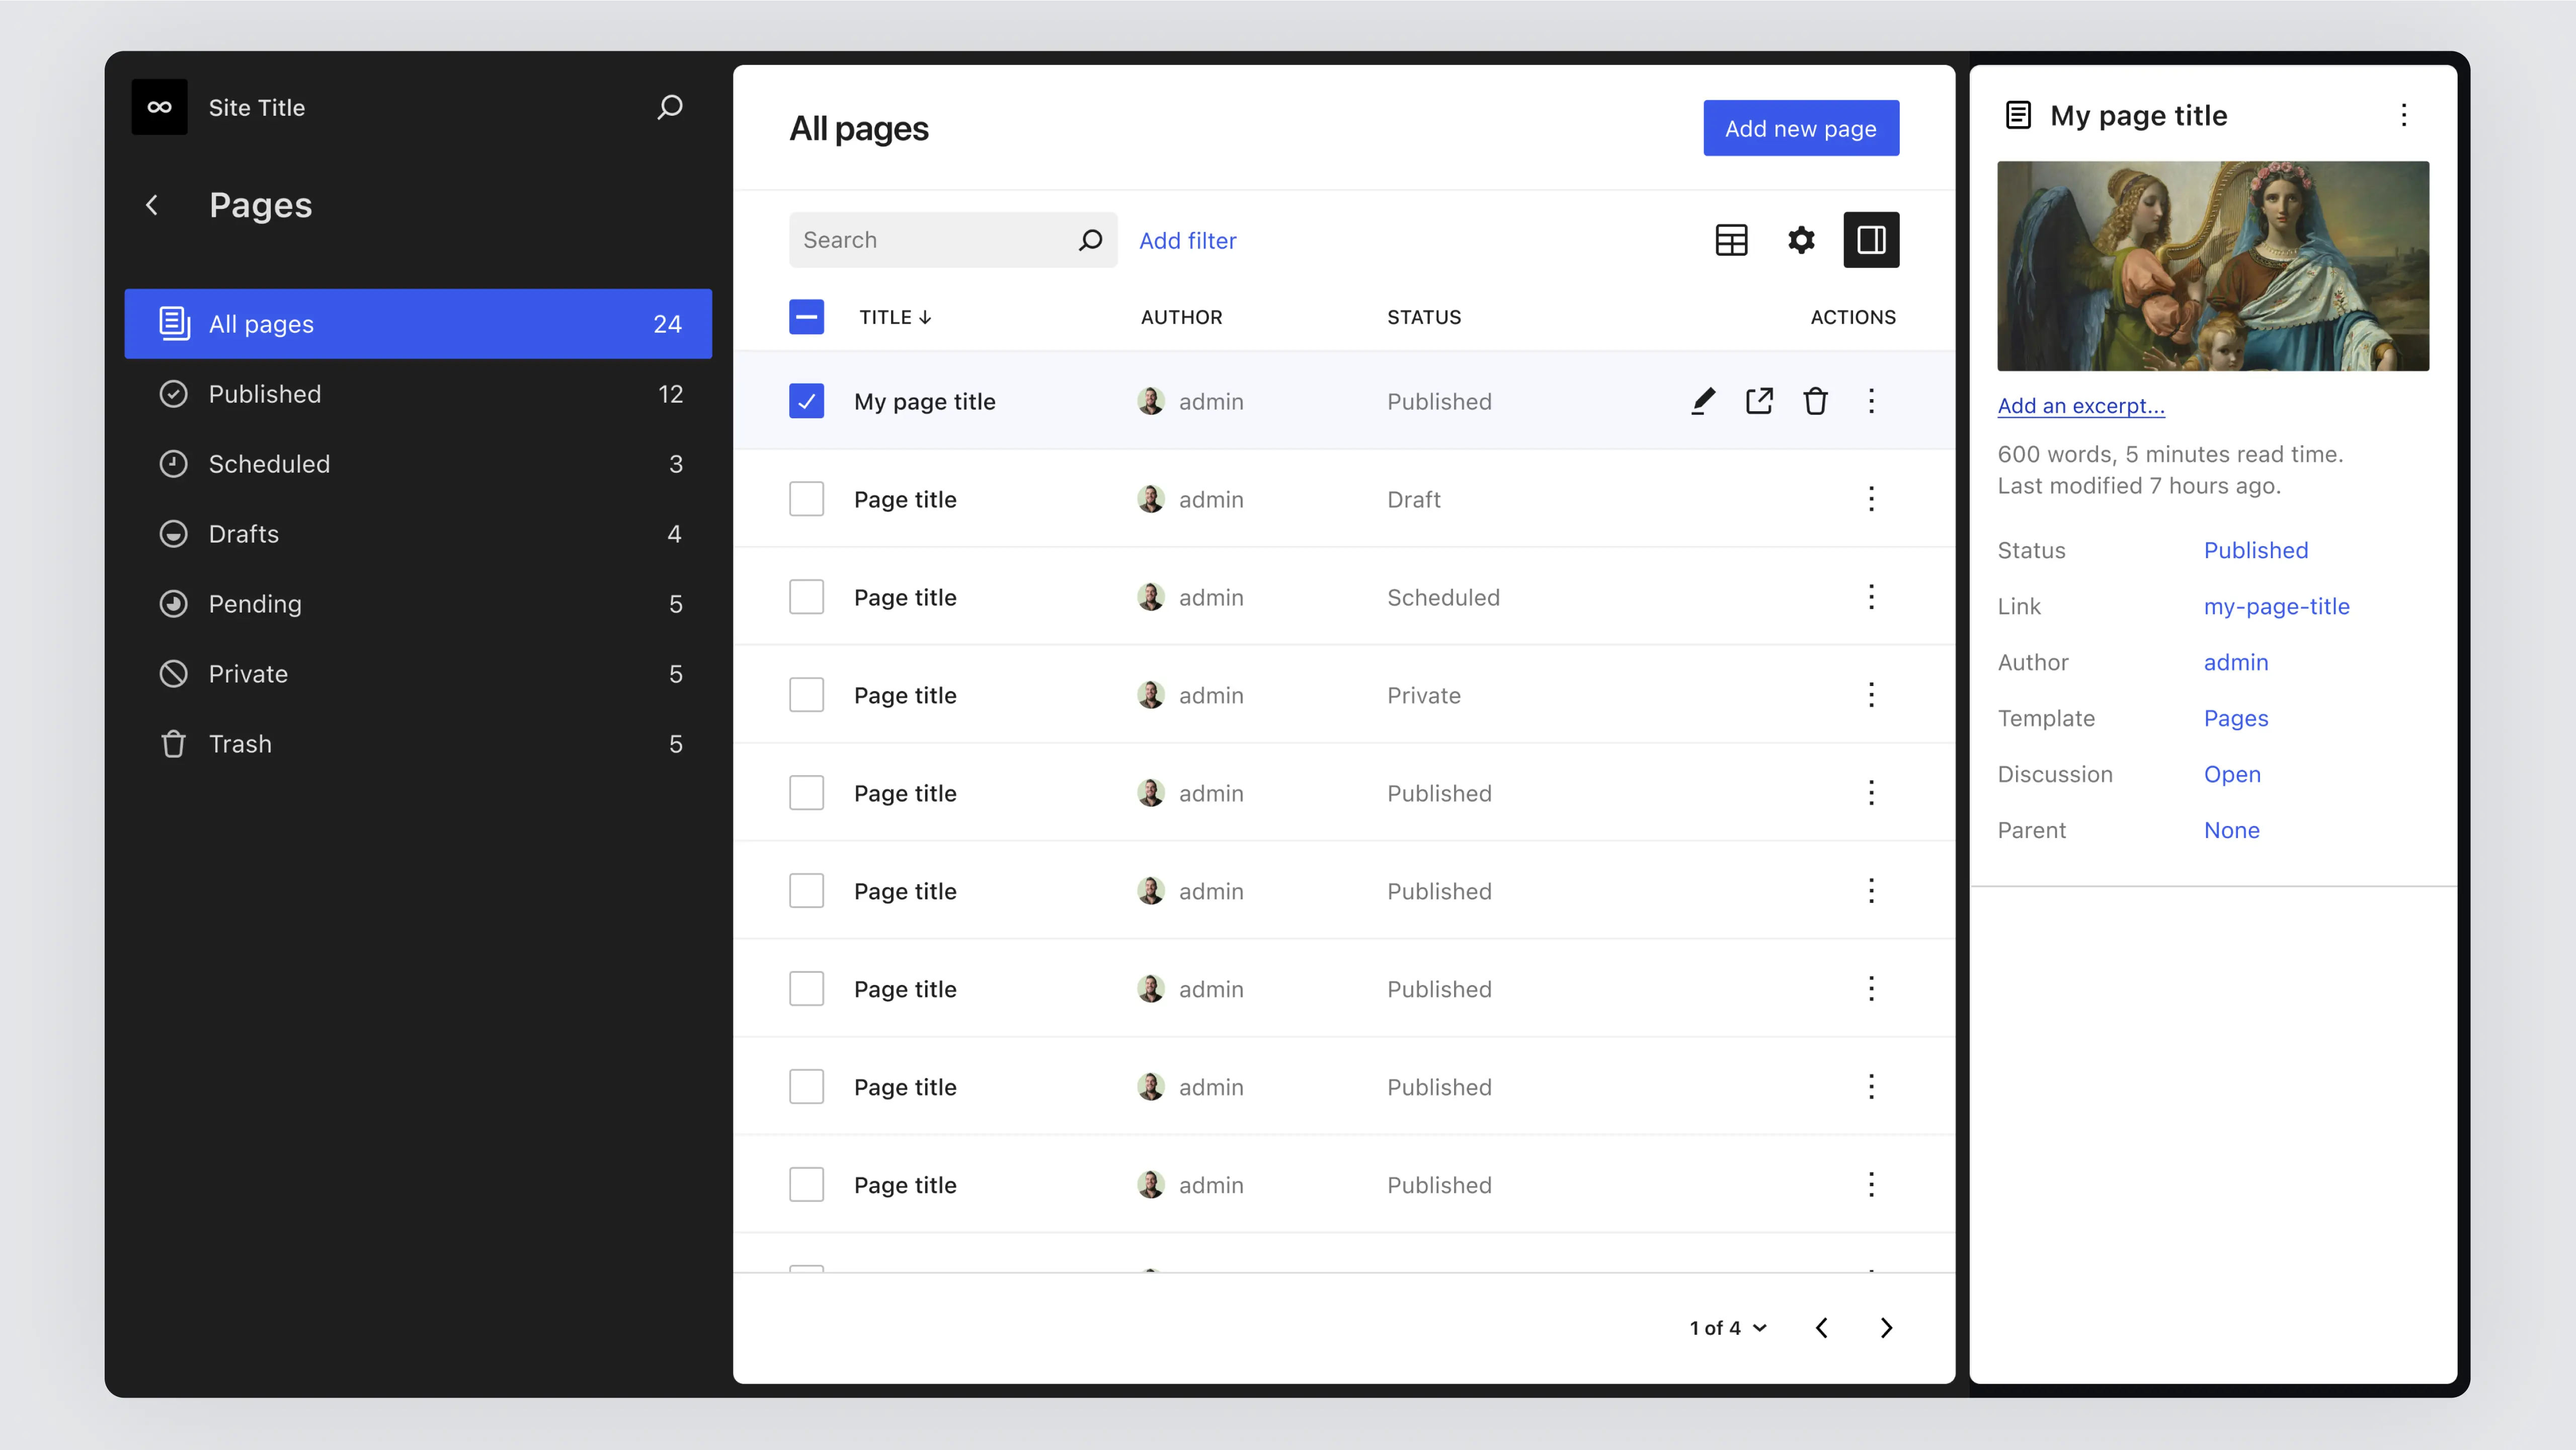Viewport: 2576px width, 1450px height.
Task: Open site logo icon beside Site Title
Action: tap(160, 107)
